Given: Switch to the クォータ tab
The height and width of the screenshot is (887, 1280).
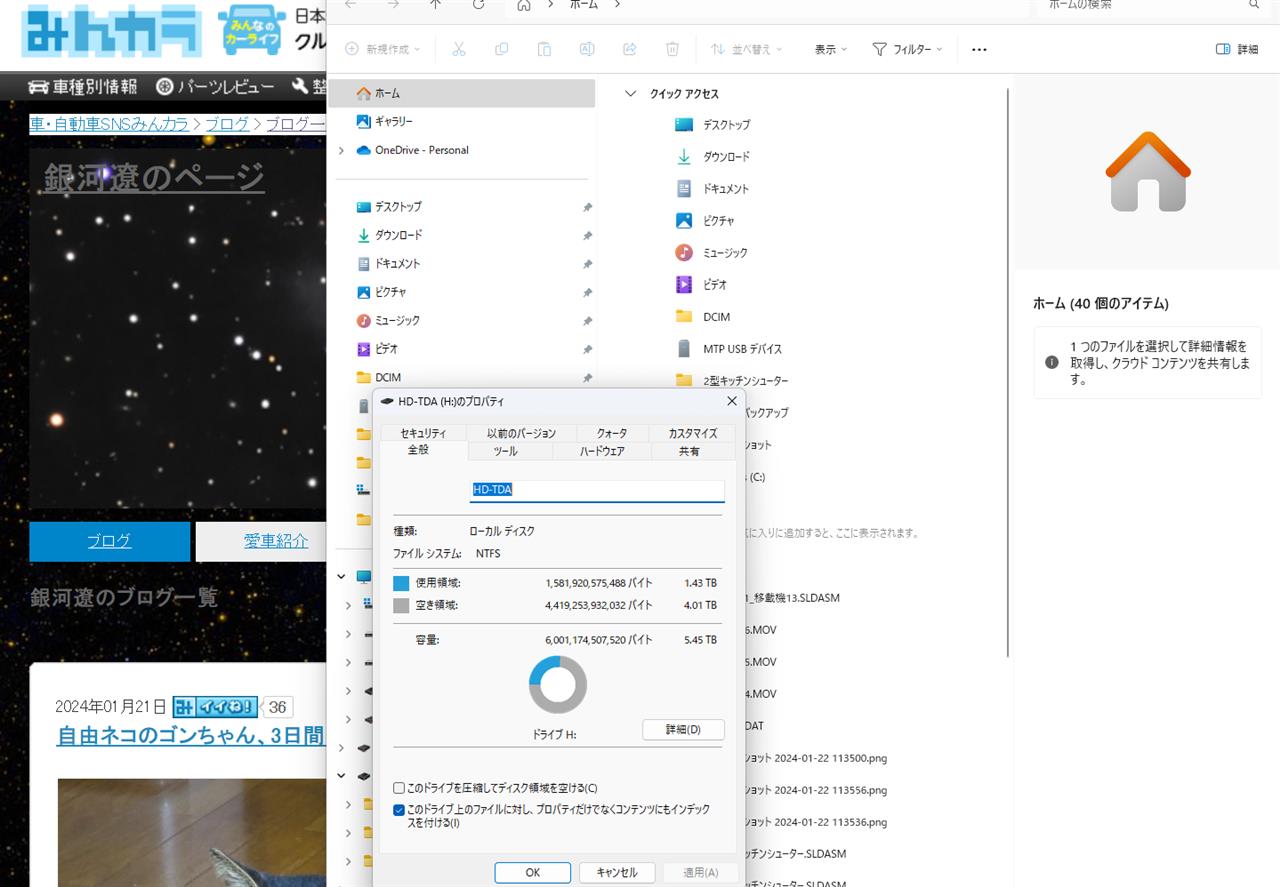Looking at the screenshot, I should coord(612,433).
